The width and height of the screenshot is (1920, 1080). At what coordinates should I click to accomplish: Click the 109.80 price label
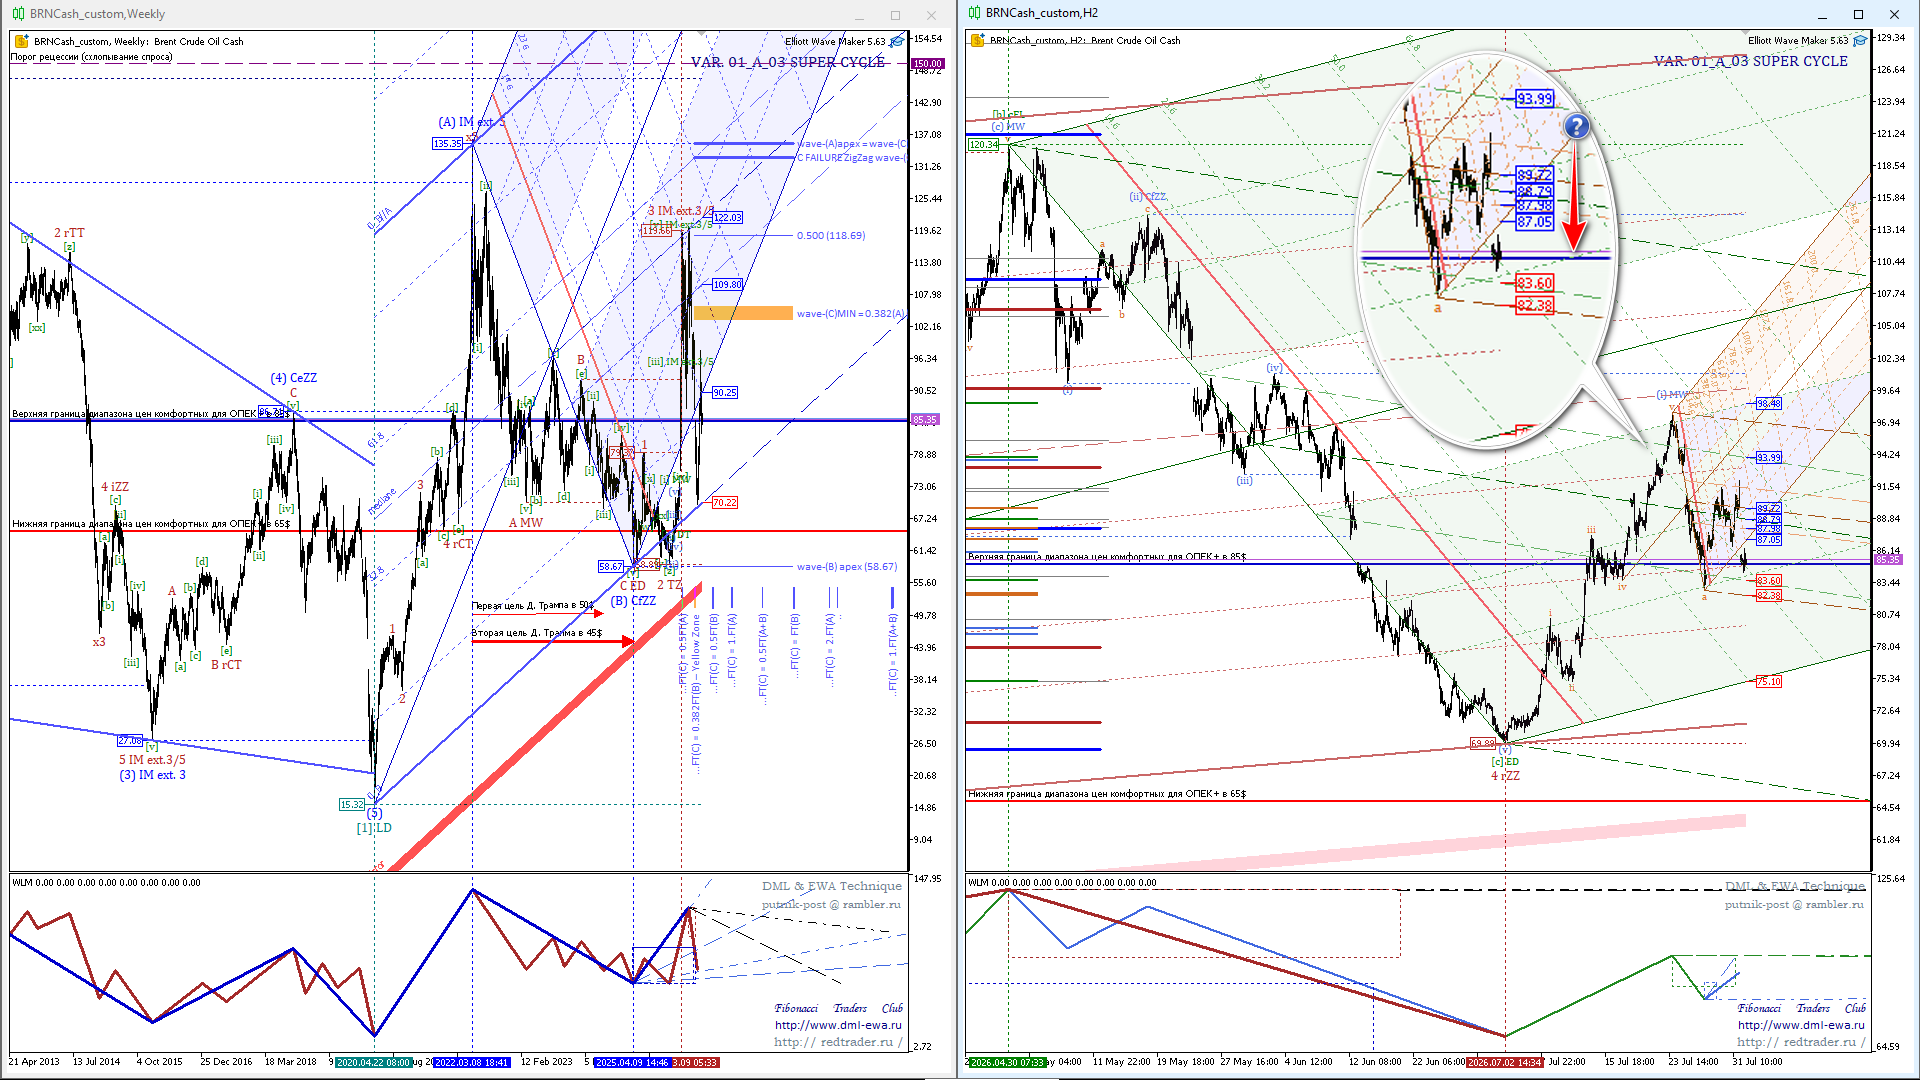coord(727,285)
